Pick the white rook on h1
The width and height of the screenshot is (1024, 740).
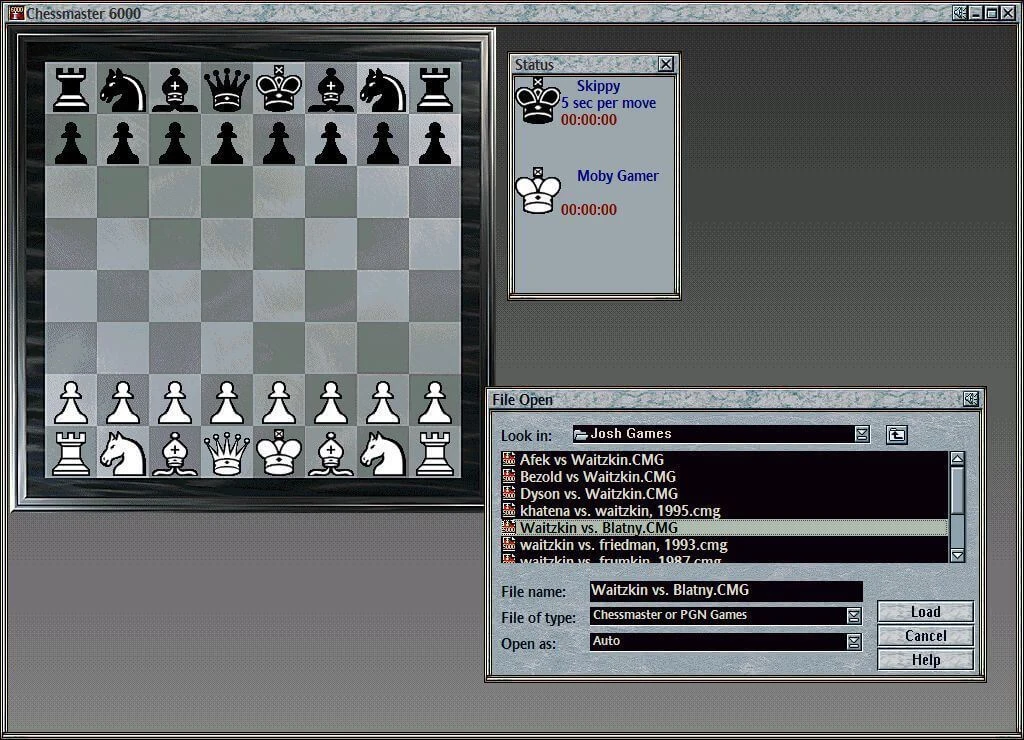tap(435, 453)
